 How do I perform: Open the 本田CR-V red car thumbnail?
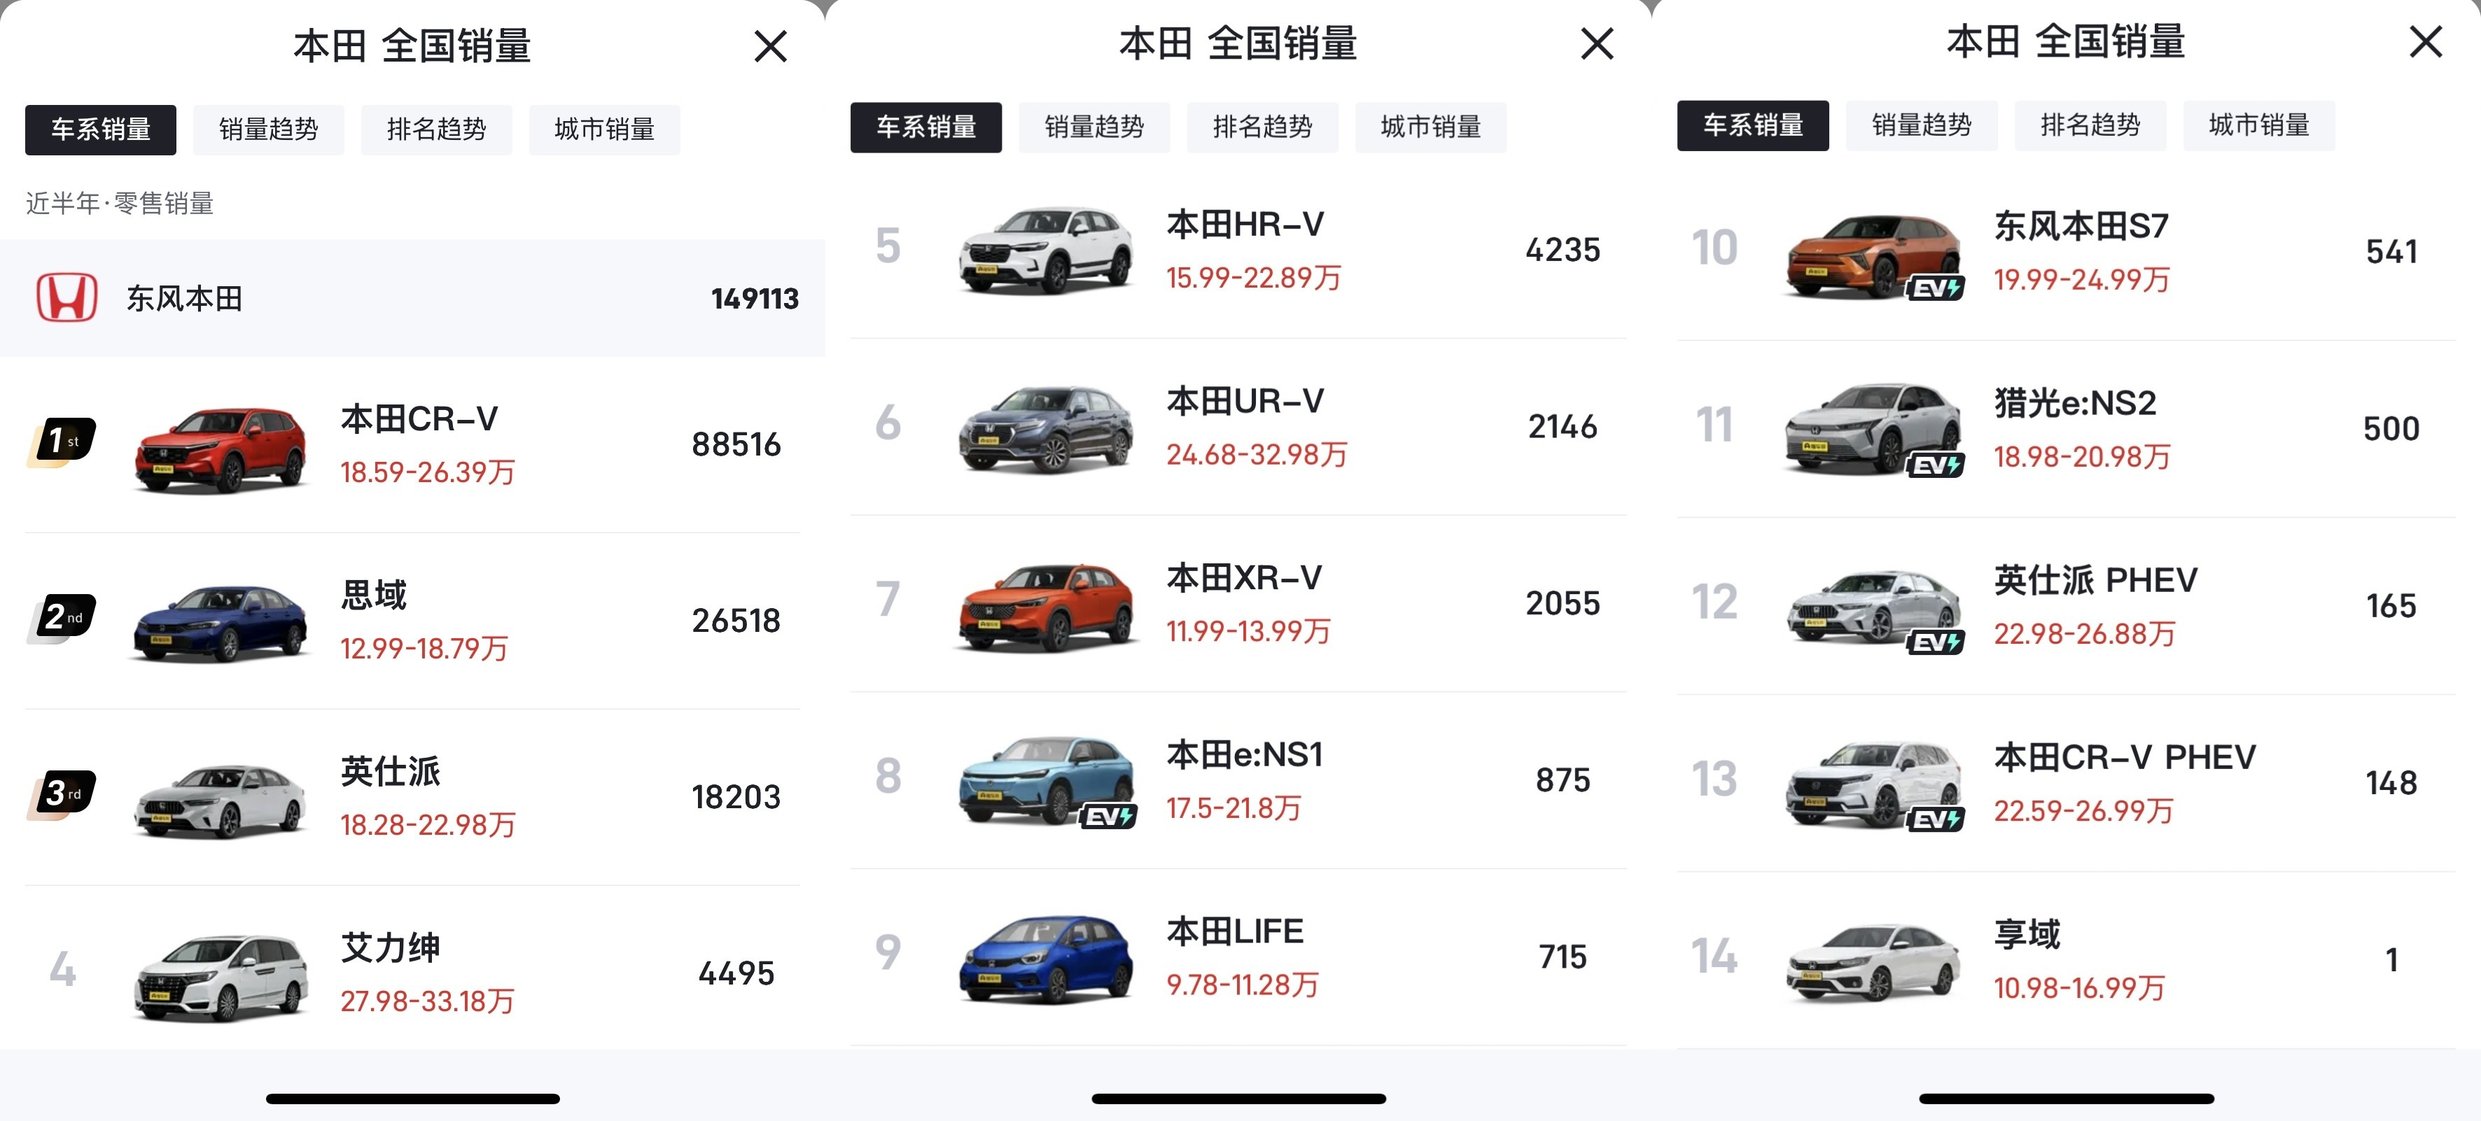coord(220,448)
